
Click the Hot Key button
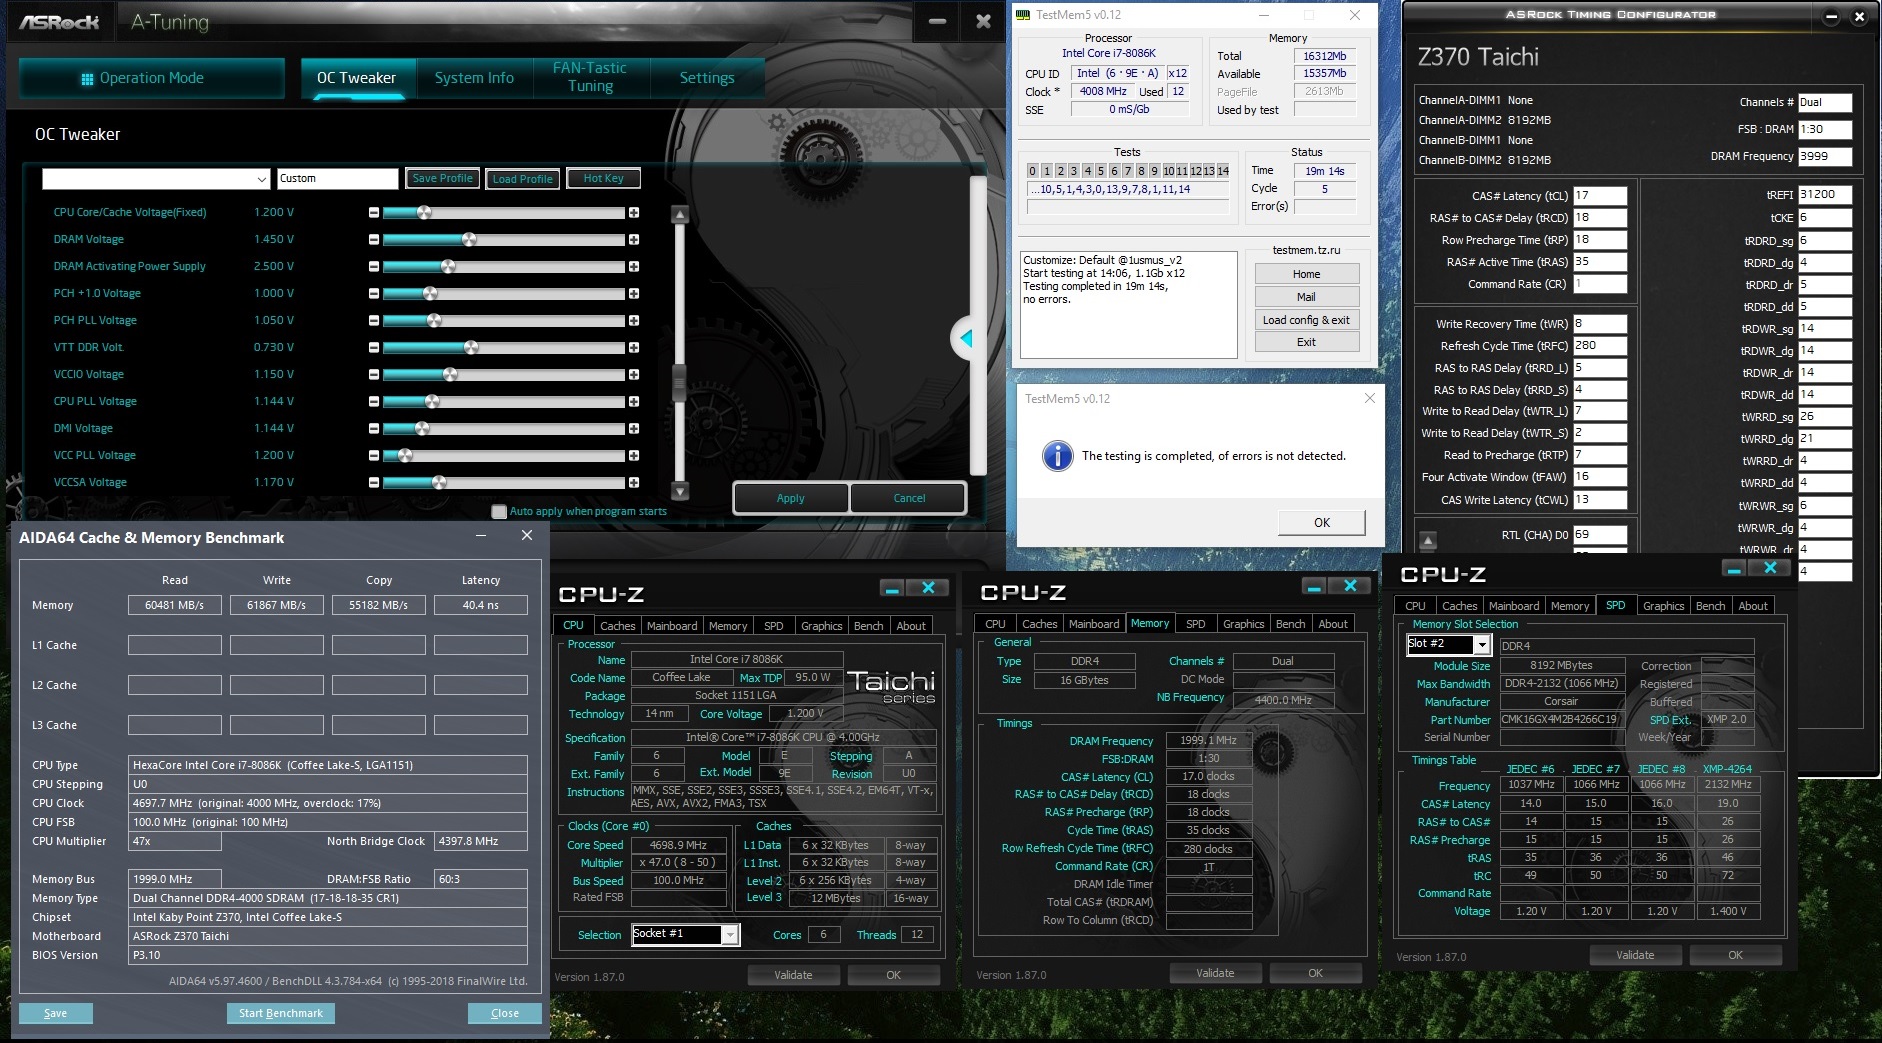[603, 178]
